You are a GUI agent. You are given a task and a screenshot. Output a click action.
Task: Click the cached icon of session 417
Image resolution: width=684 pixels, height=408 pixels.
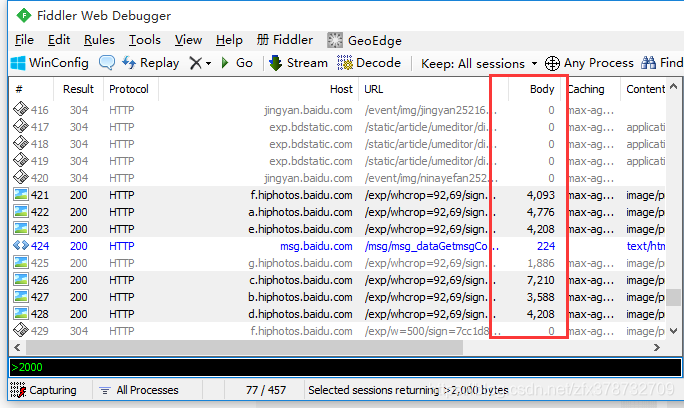21,126
